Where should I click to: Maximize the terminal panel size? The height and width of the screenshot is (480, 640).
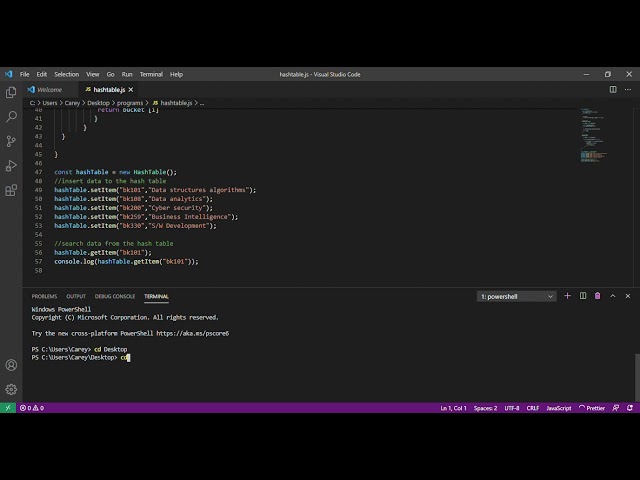[613, 296]
